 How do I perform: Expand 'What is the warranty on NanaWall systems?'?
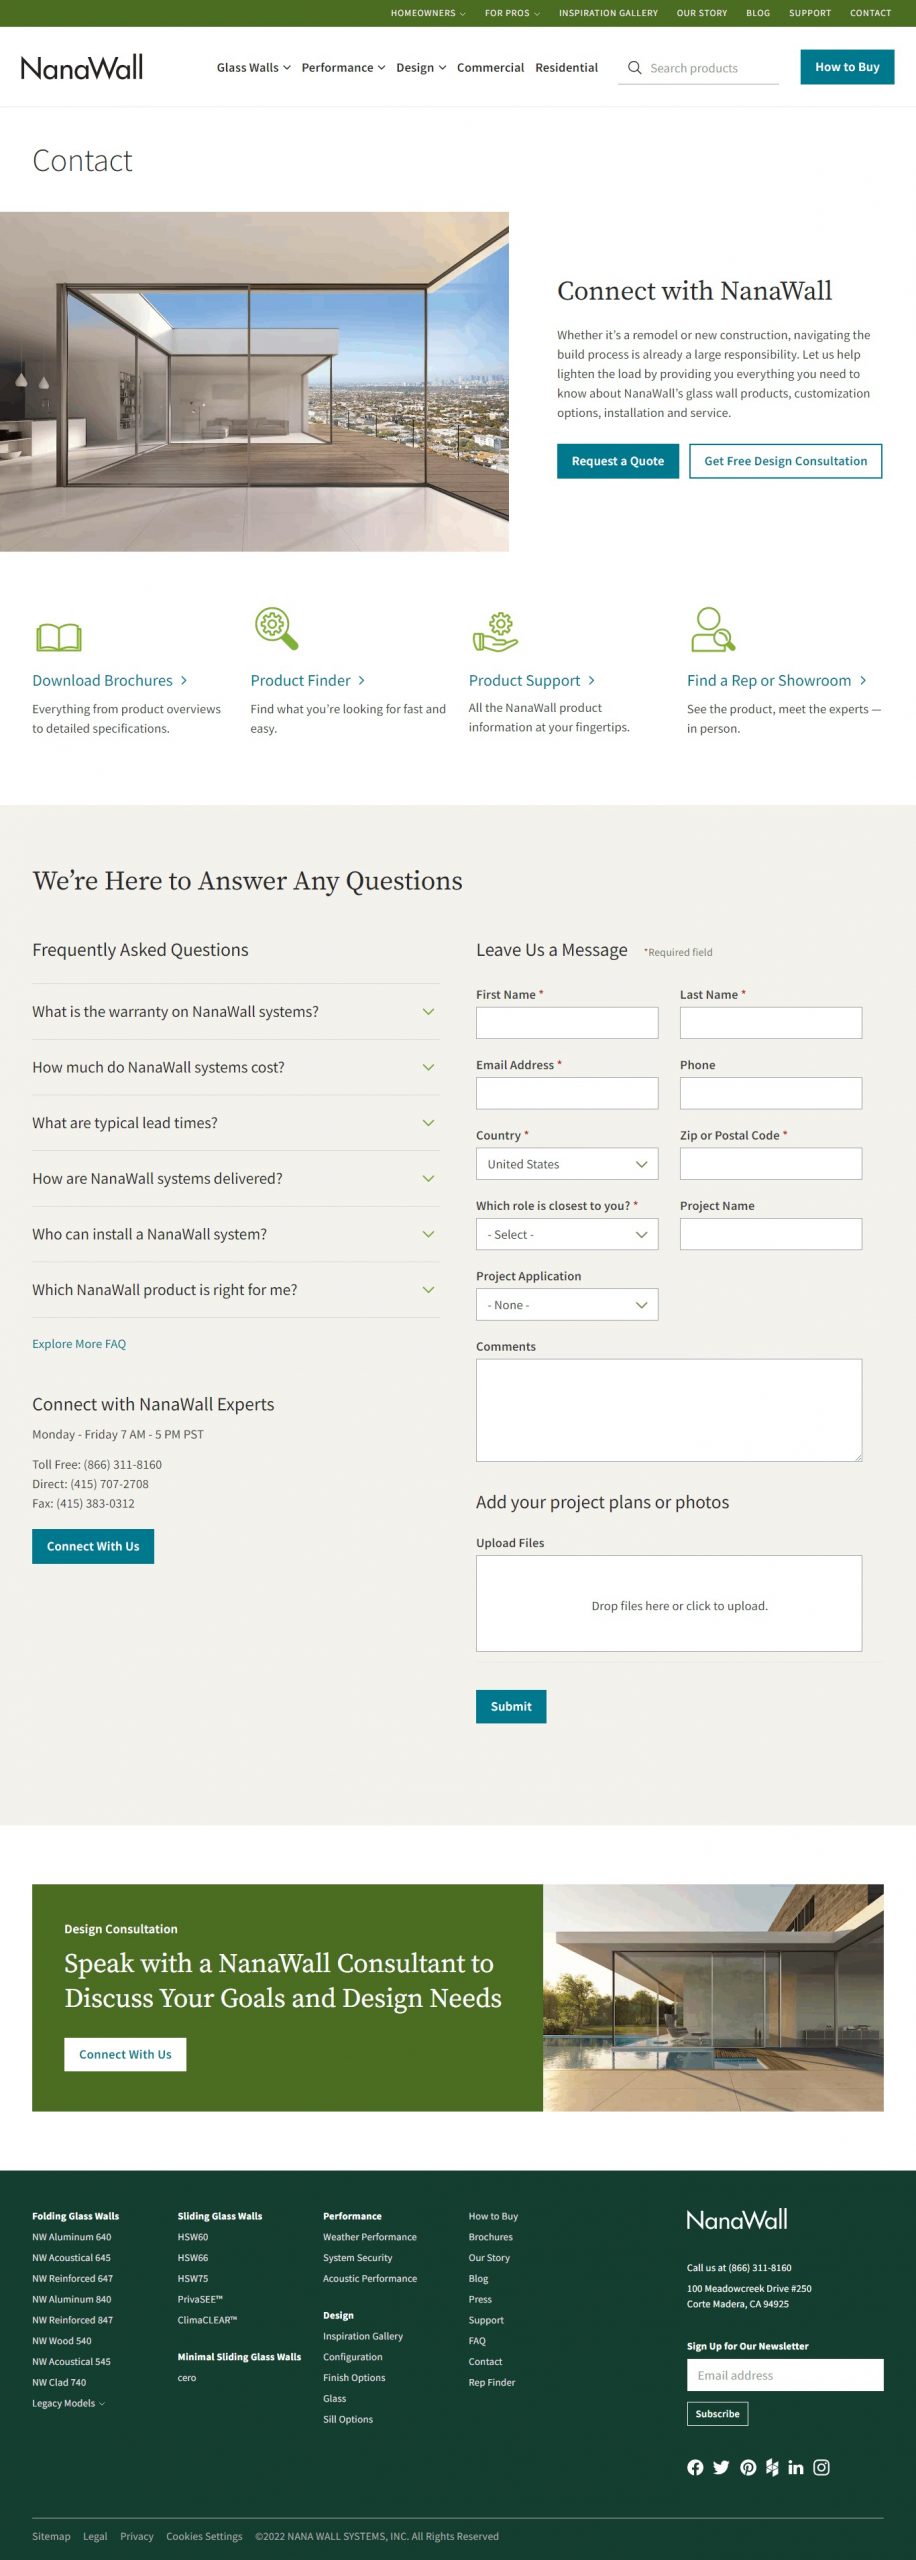pyautogui.click(x=236, y=1011)
